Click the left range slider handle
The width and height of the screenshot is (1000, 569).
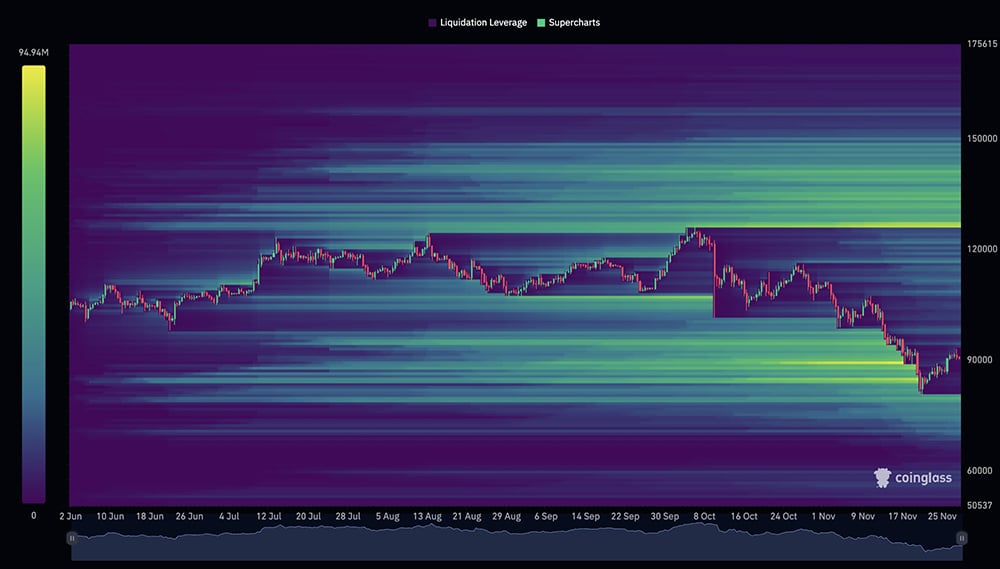[x=71, y=538]
